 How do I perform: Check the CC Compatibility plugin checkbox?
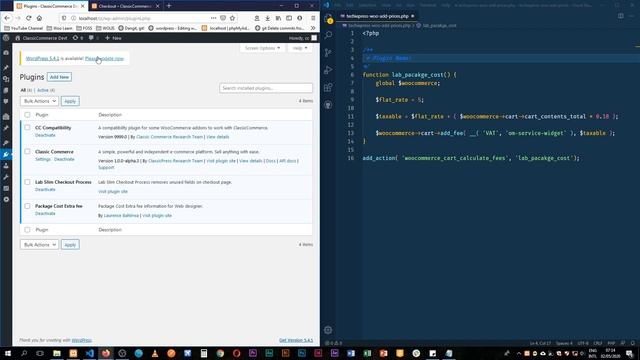pos(27,127)
